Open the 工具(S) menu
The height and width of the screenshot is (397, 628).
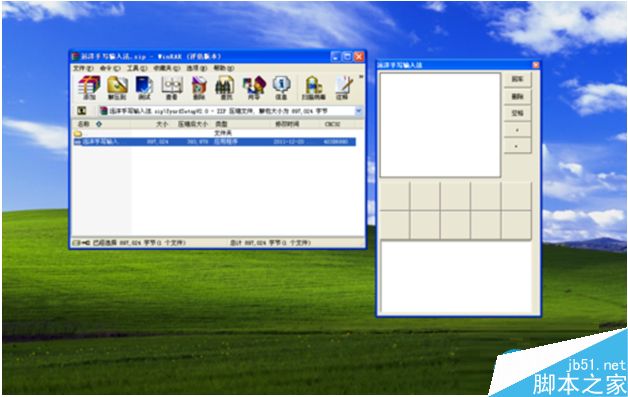(137, 69)
